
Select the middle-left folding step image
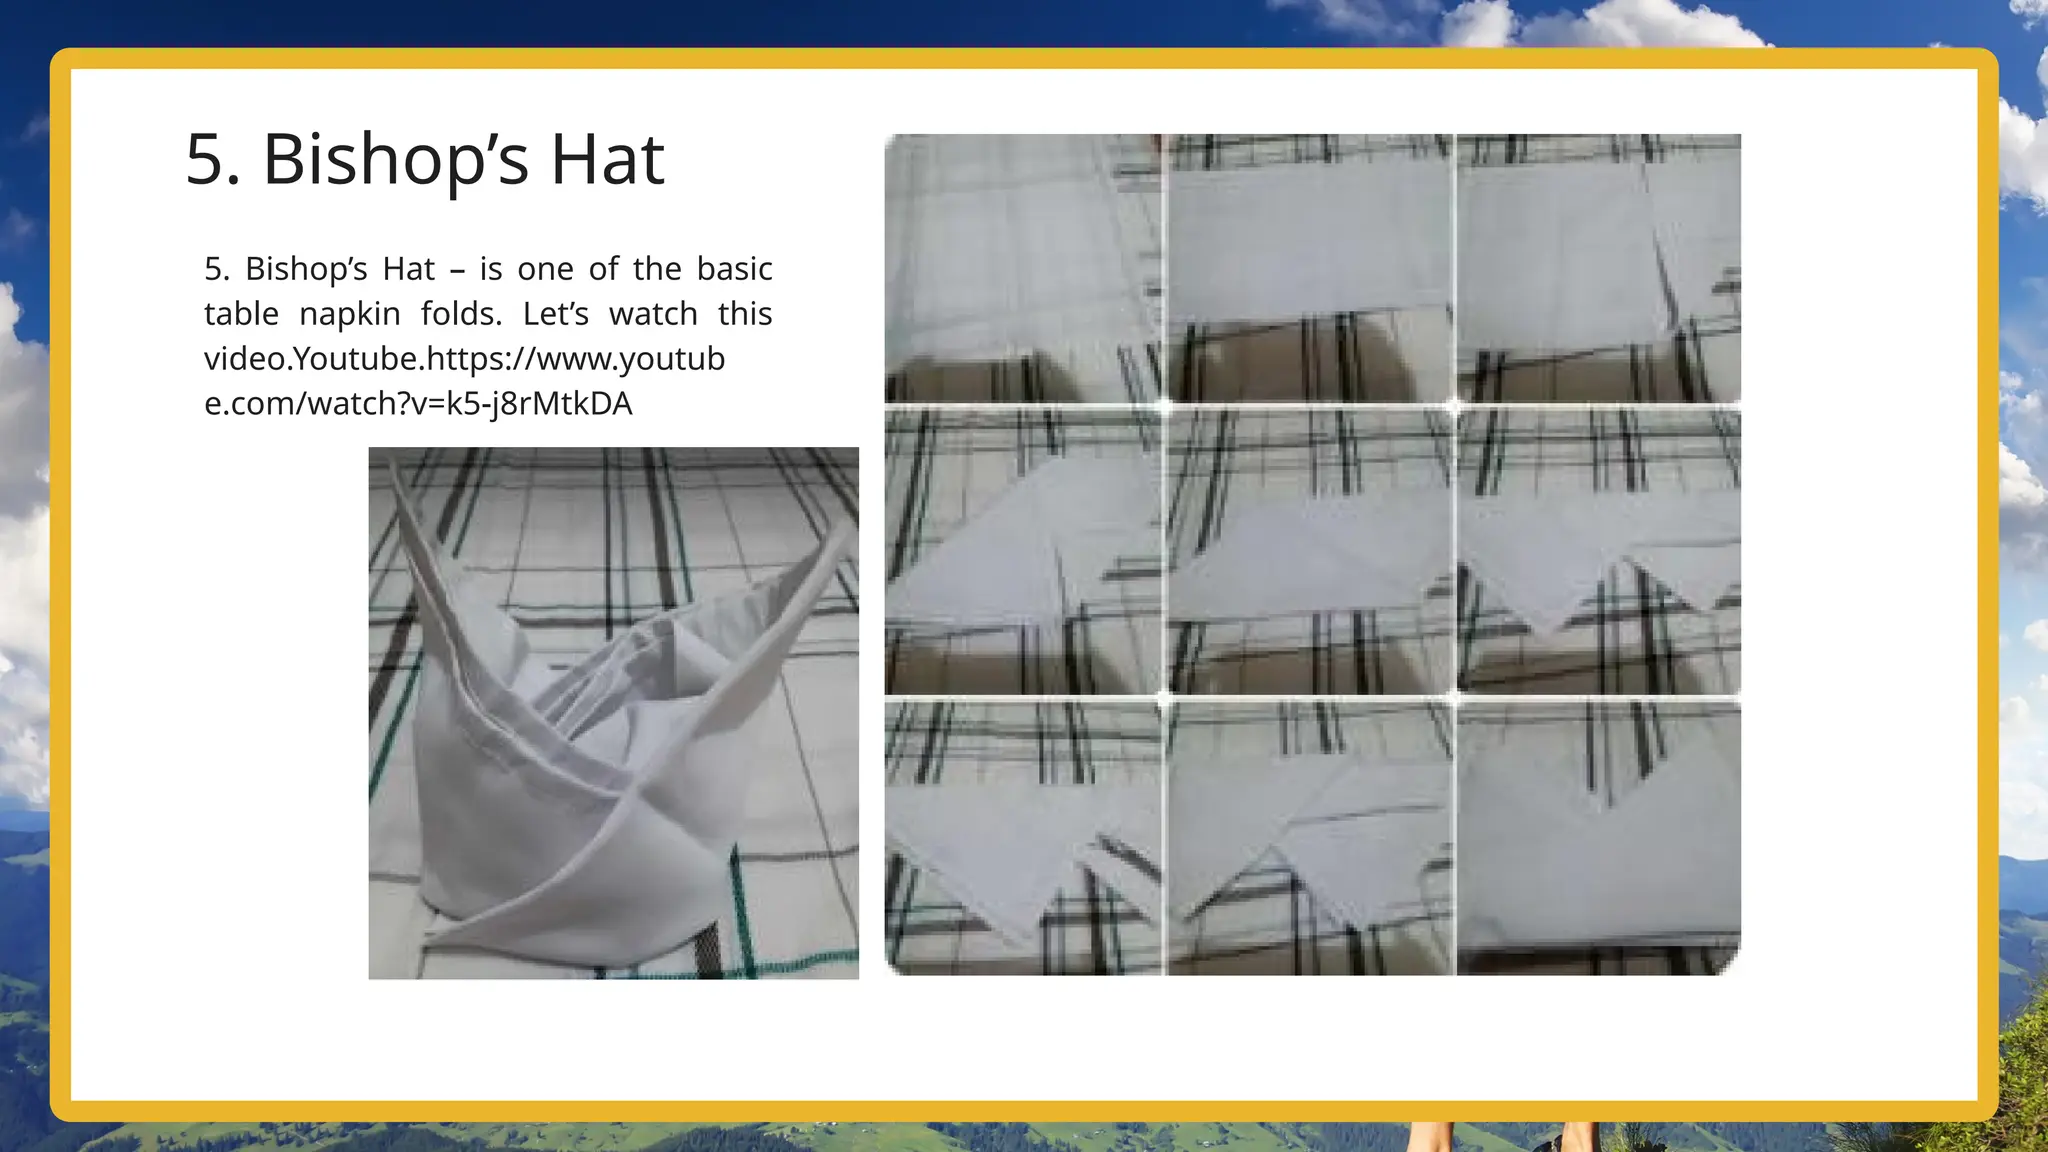1023,550
